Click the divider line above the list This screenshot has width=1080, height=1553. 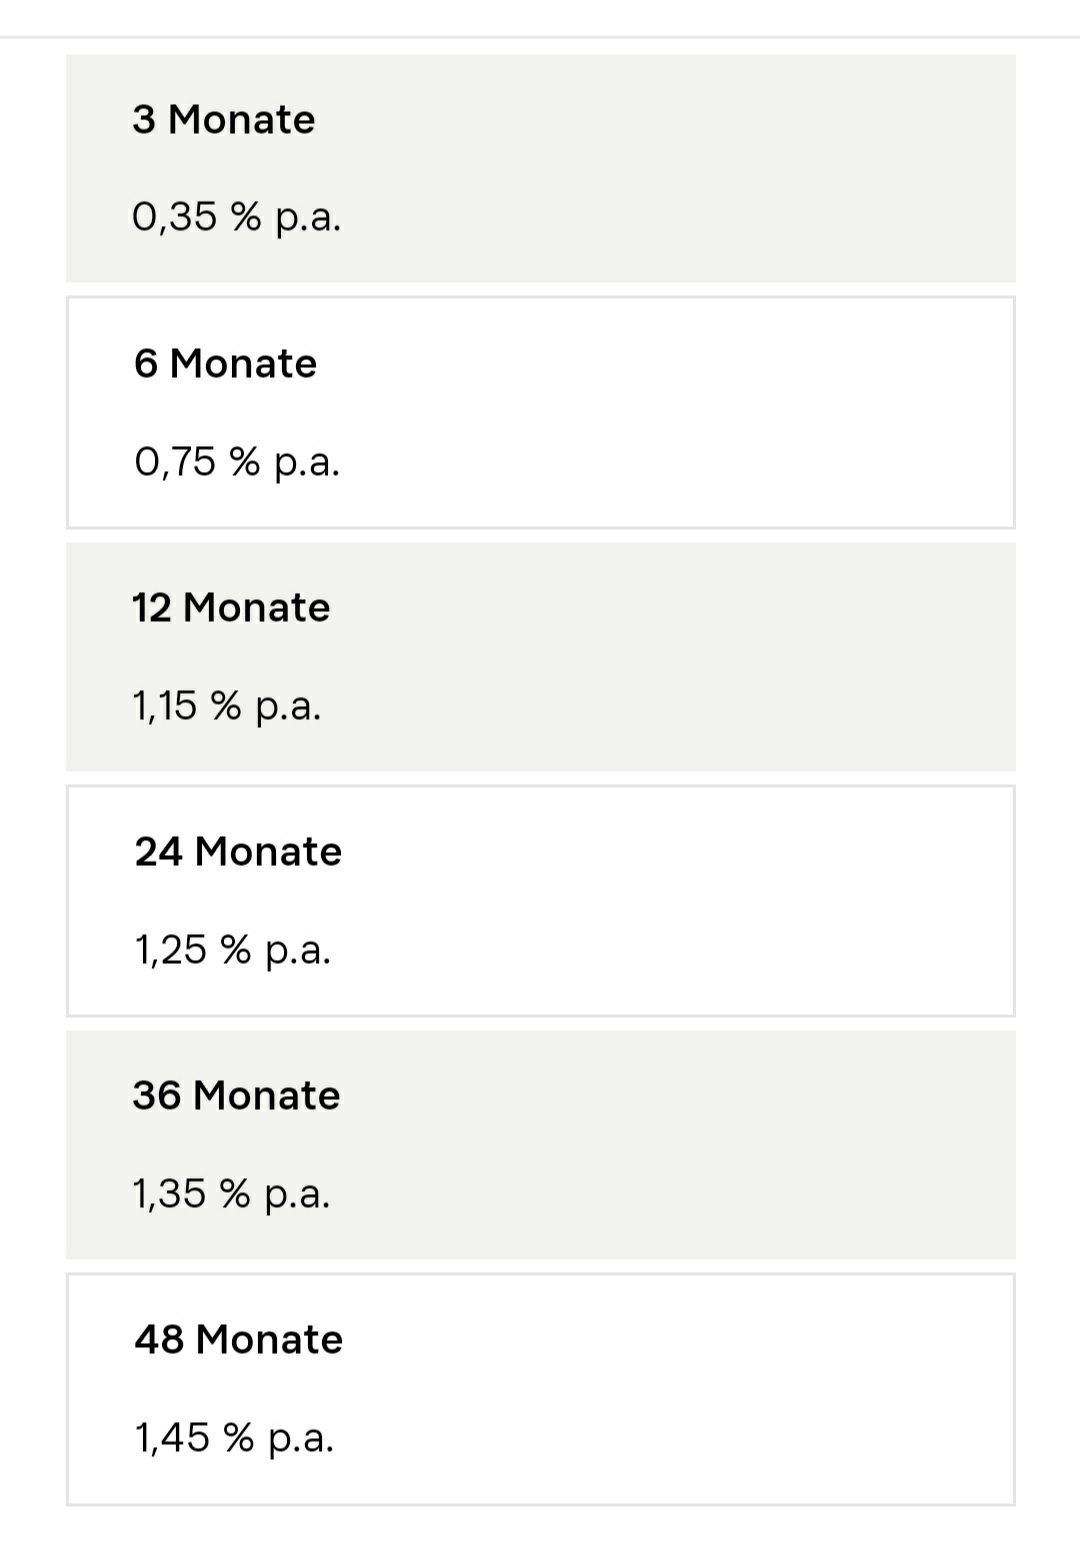[540, 37]
